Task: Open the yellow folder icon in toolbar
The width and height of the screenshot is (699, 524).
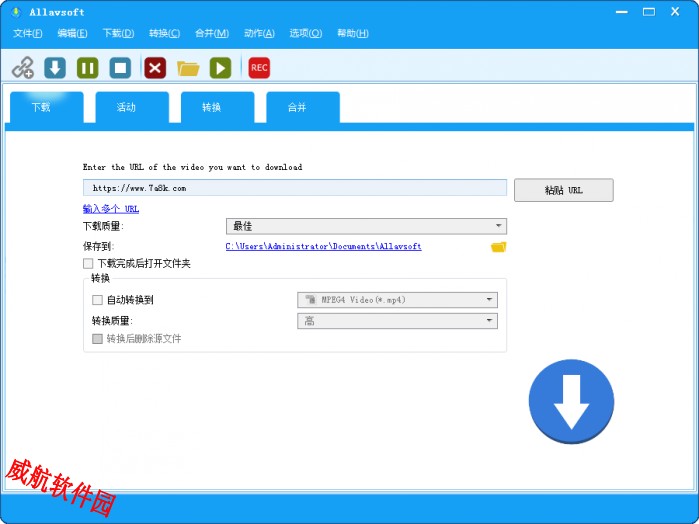Action: click(x=188, y=68)
